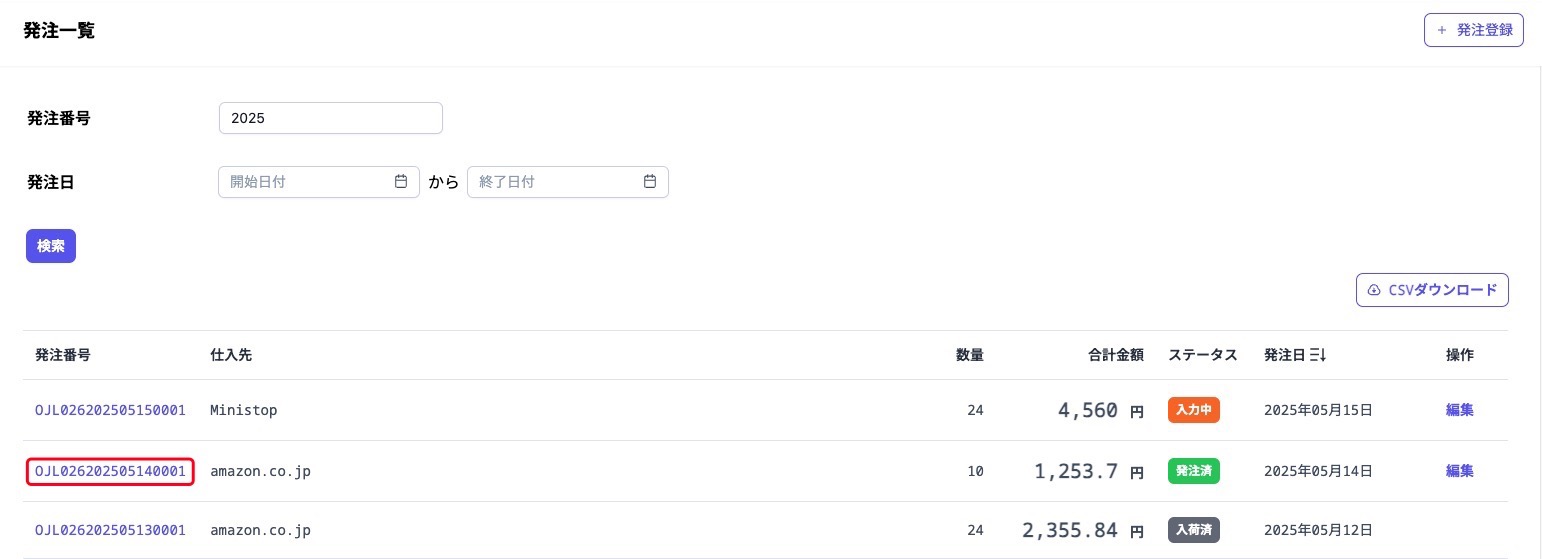This screenshot has height=559, width=1542.
Task: Click 編集 for the May 14 amazon order
Action: point(1459,471)
